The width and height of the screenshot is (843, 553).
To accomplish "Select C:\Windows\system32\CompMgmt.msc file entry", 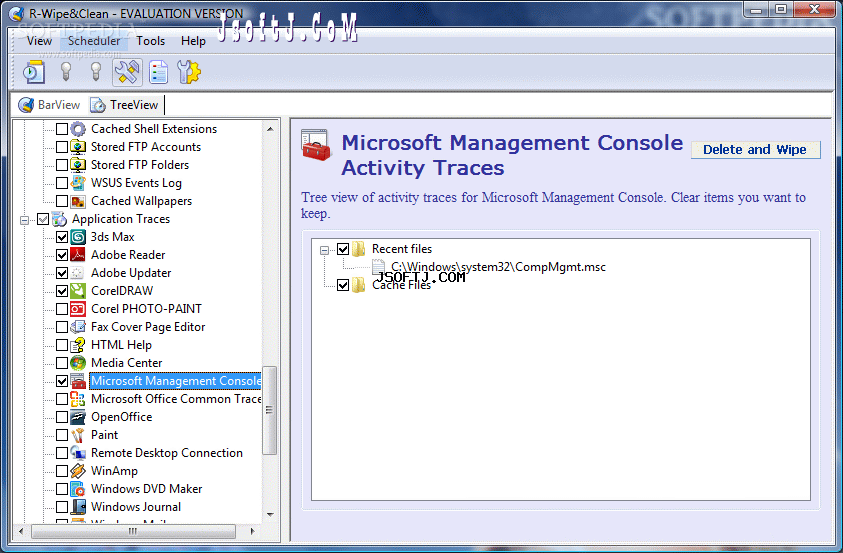I will coord(498,267).
